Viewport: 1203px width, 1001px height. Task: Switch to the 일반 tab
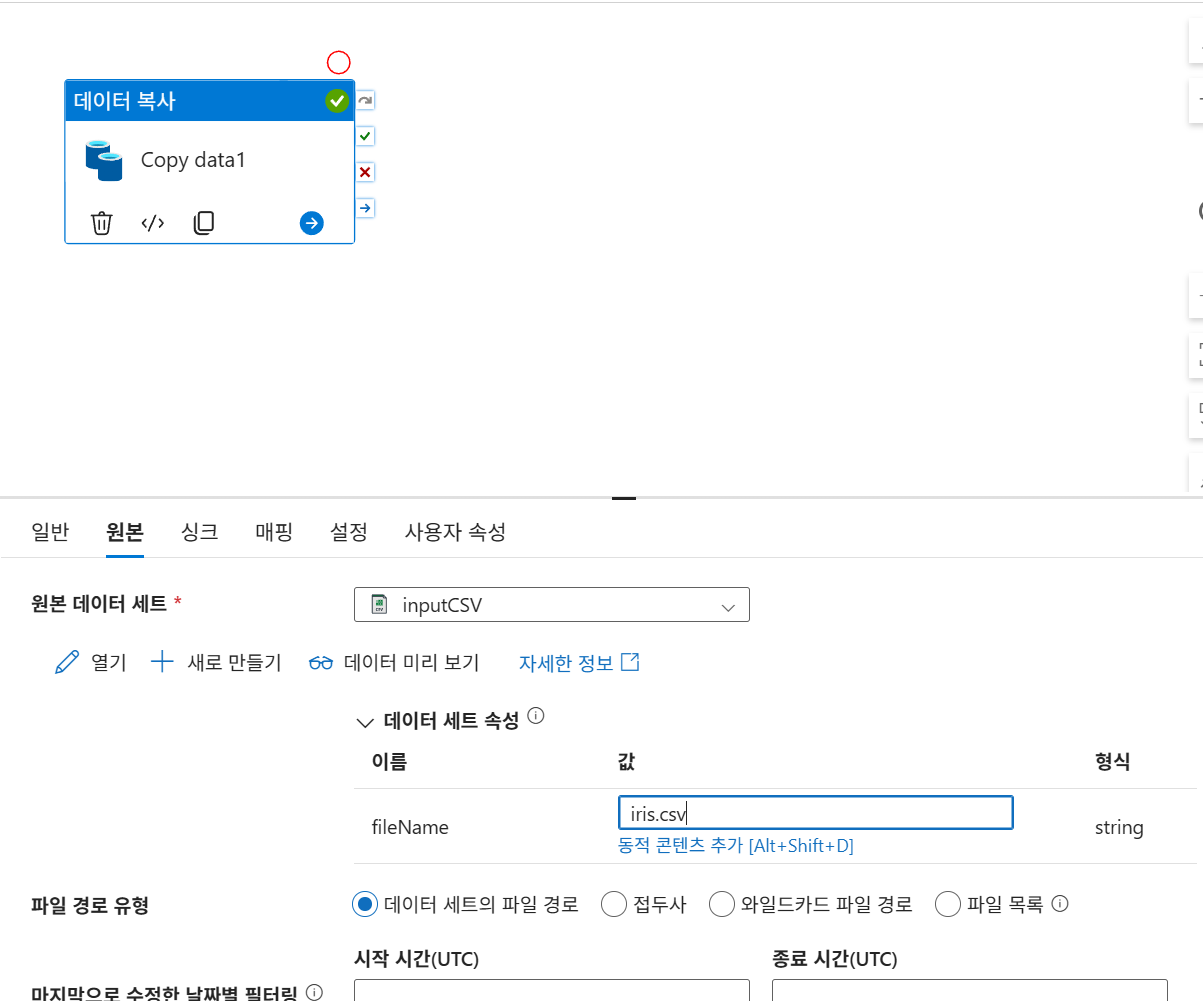[50, 532]
